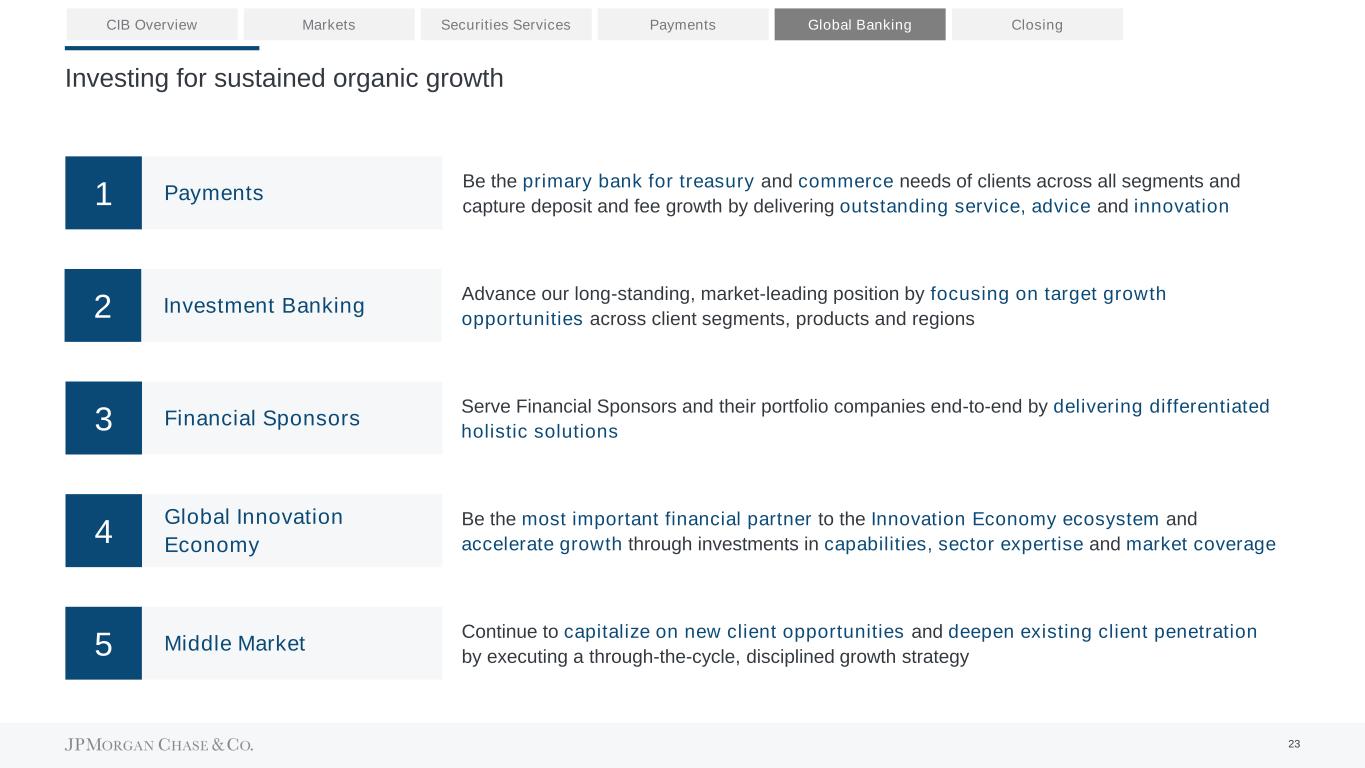Jump to the Closing tab

(x=1037, y=24)
